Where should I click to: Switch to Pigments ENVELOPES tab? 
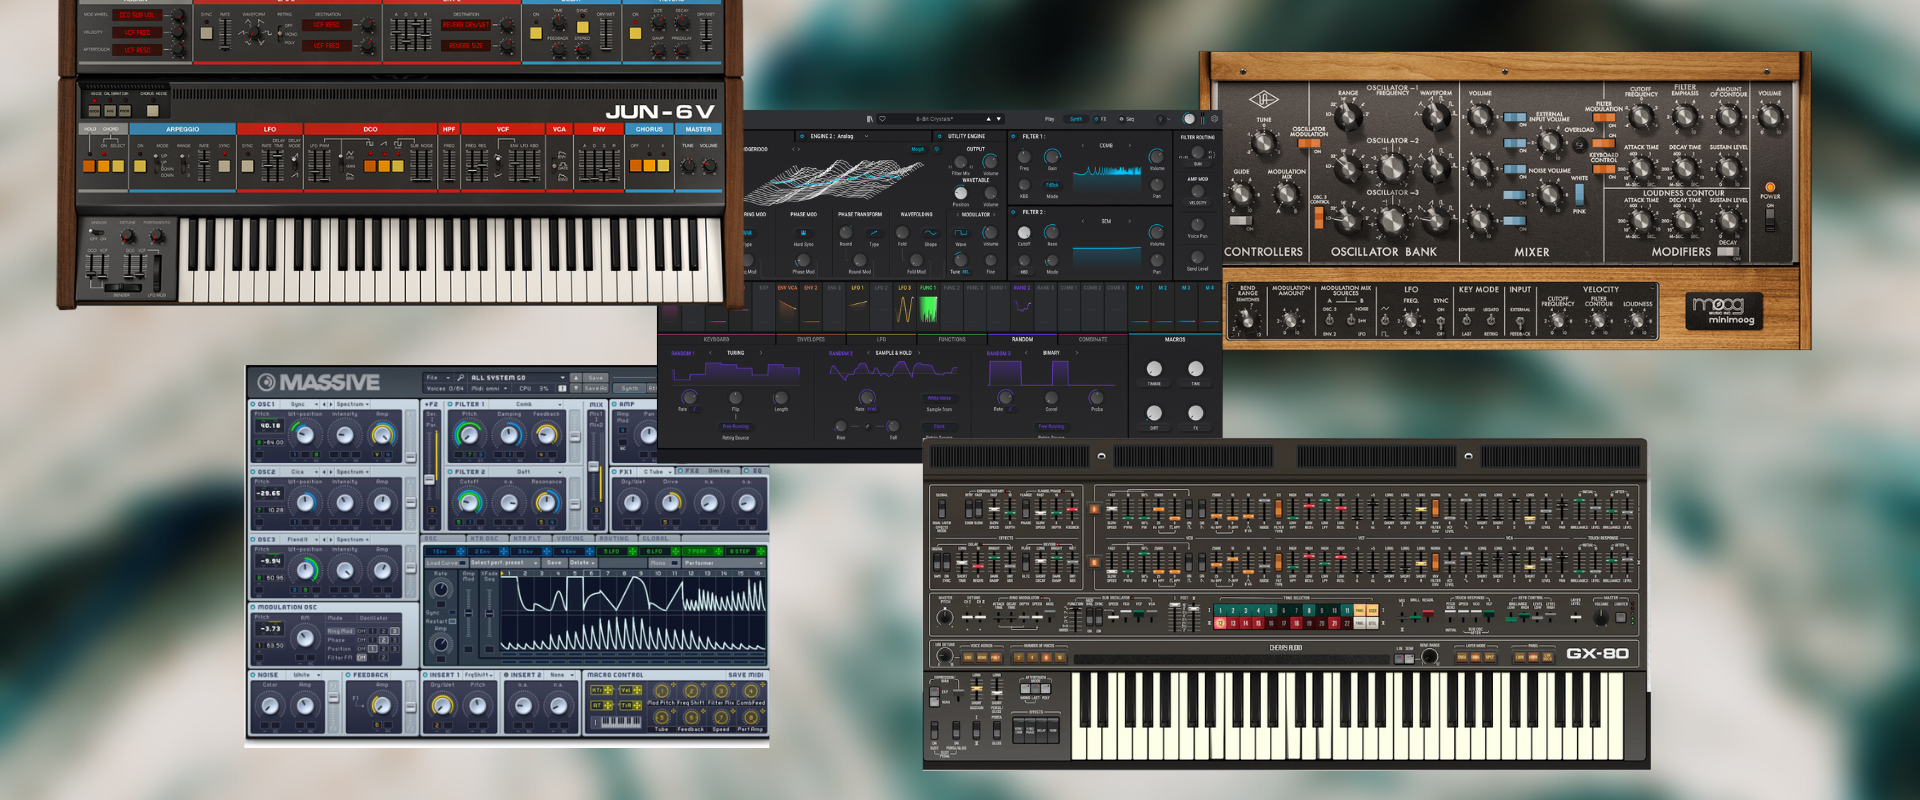tap(811, 339)
